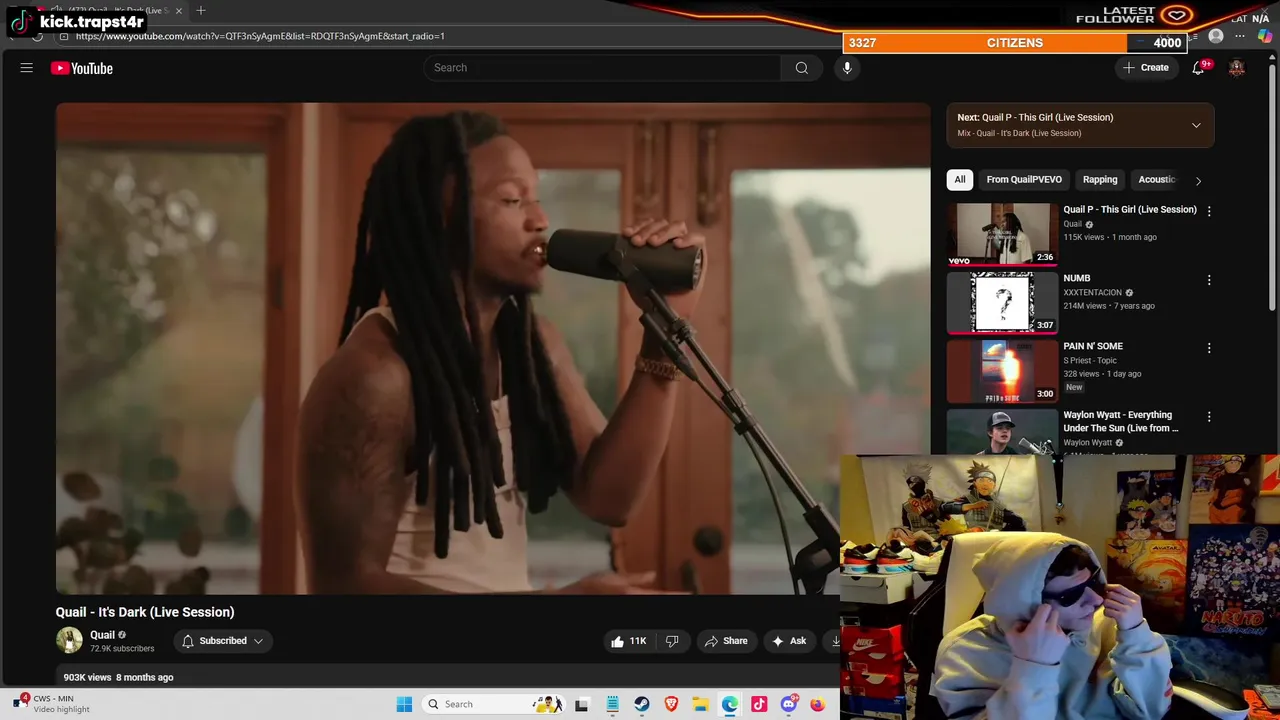Screen dimensions: 1280x720
Task: Share the video
Action: [x=727, y=641]
